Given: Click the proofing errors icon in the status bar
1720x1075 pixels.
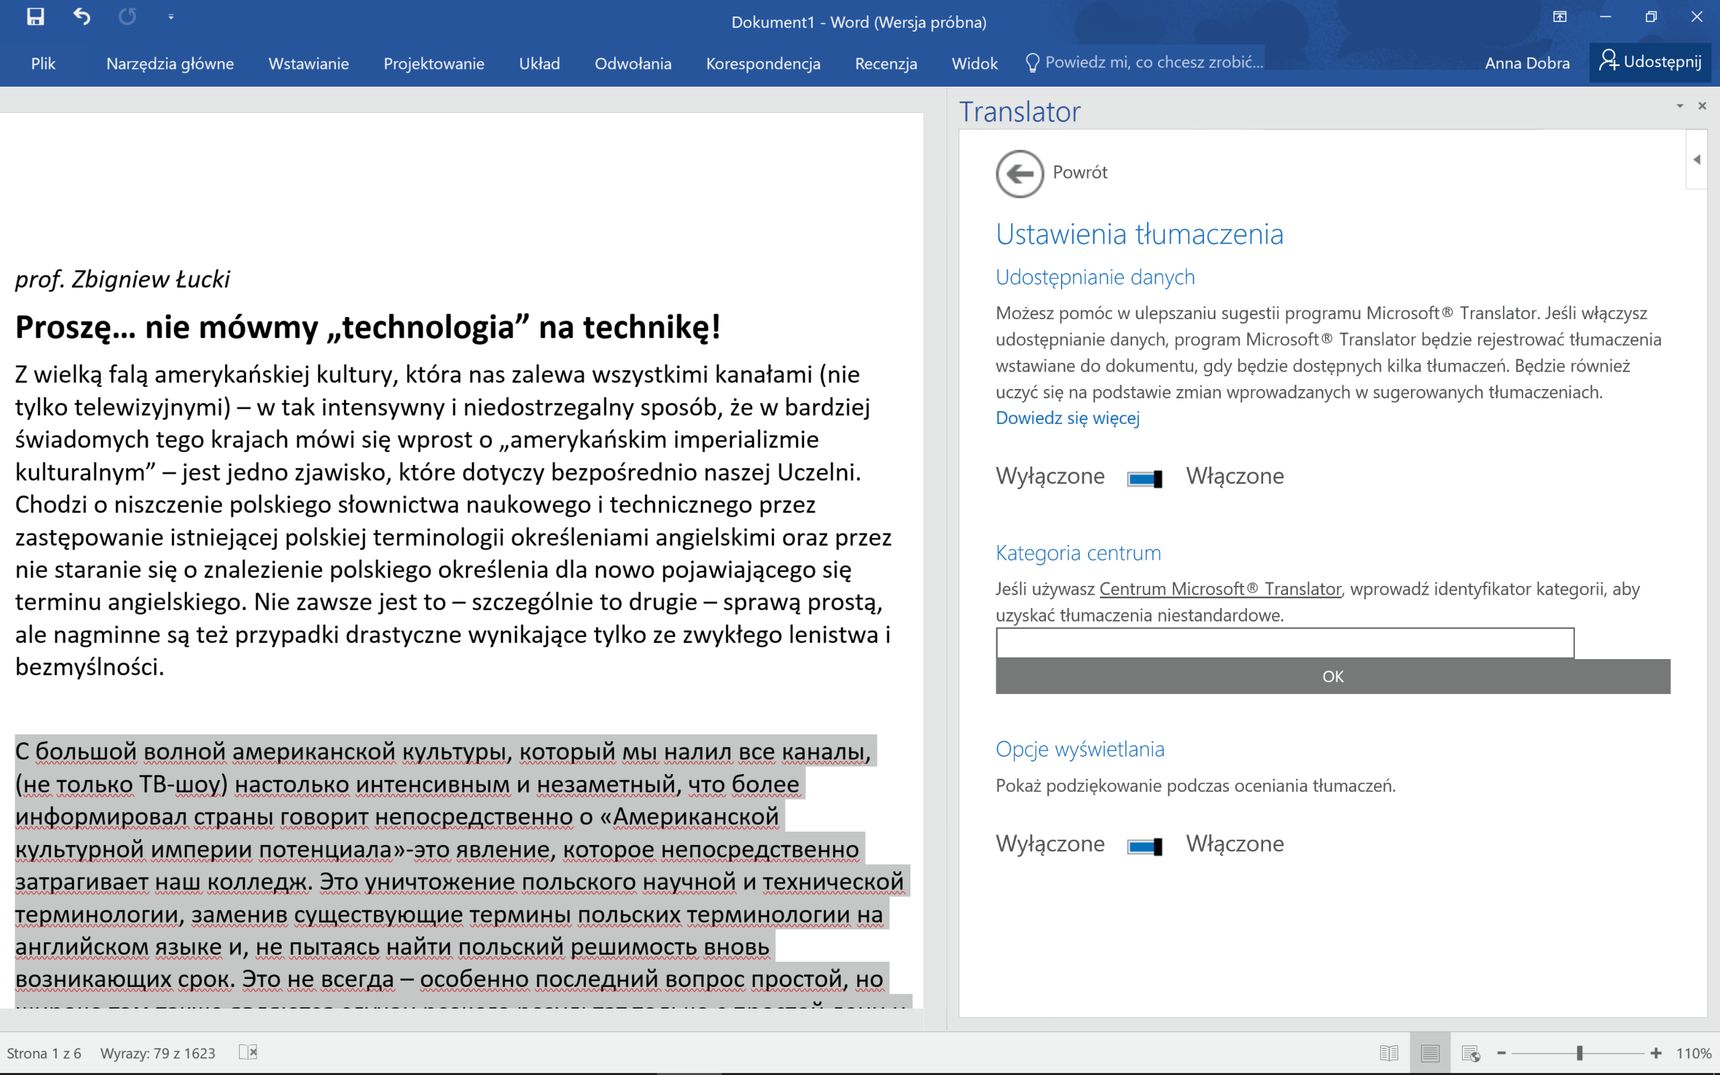Looking at the screenshot, I should 248,1052.
